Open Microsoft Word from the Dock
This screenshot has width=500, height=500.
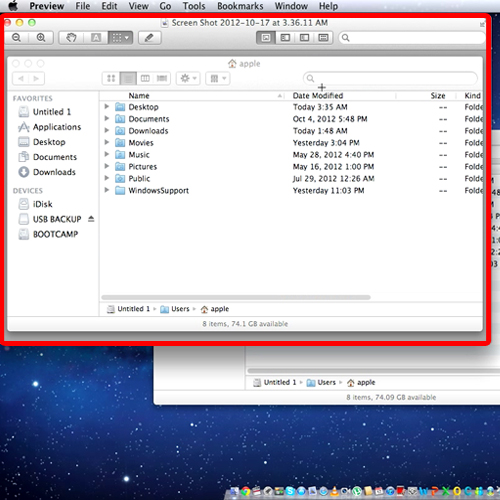[x=423, y=491]
